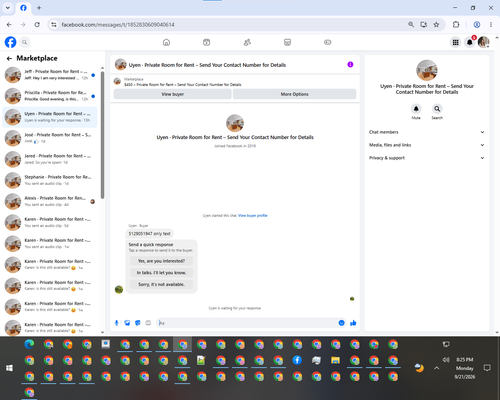Send a thumbs-up like in chat
Viewport: 500px width, 400px height.
coord(353,323)
